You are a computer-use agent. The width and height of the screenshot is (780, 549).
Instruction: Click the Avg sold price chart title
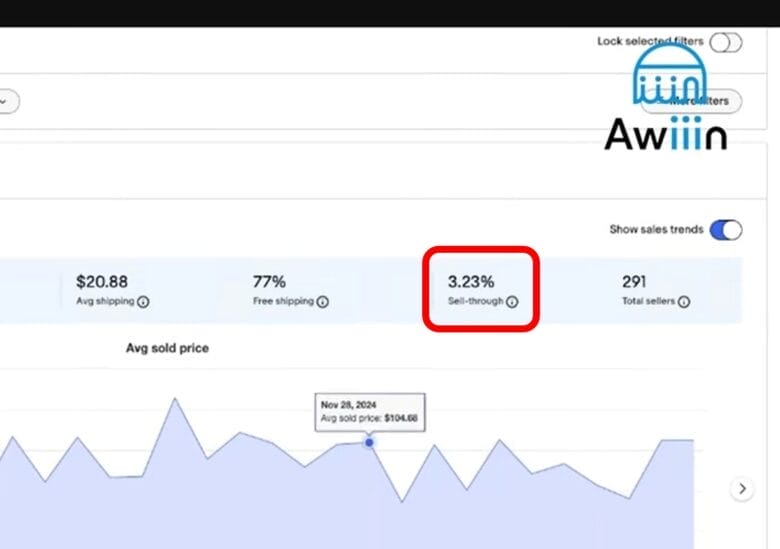point(167,348)
